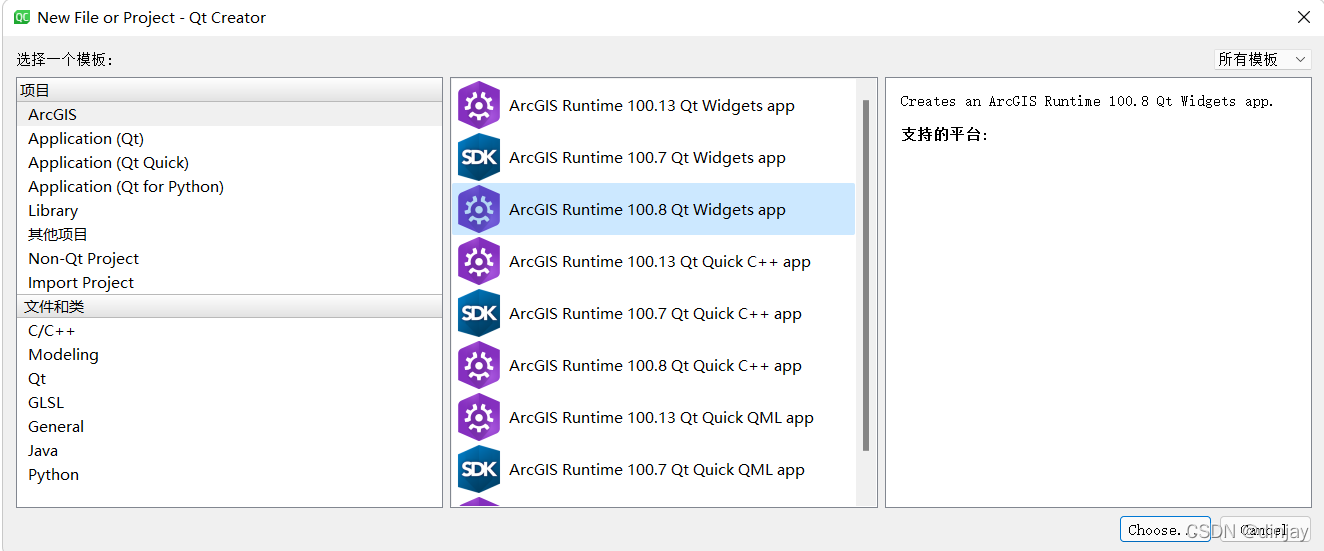Screen dimensions: 1324x551
Task: Select ArcGIS Runtime 100.13 Qt Widgets app template
Action: coord(653,105)
